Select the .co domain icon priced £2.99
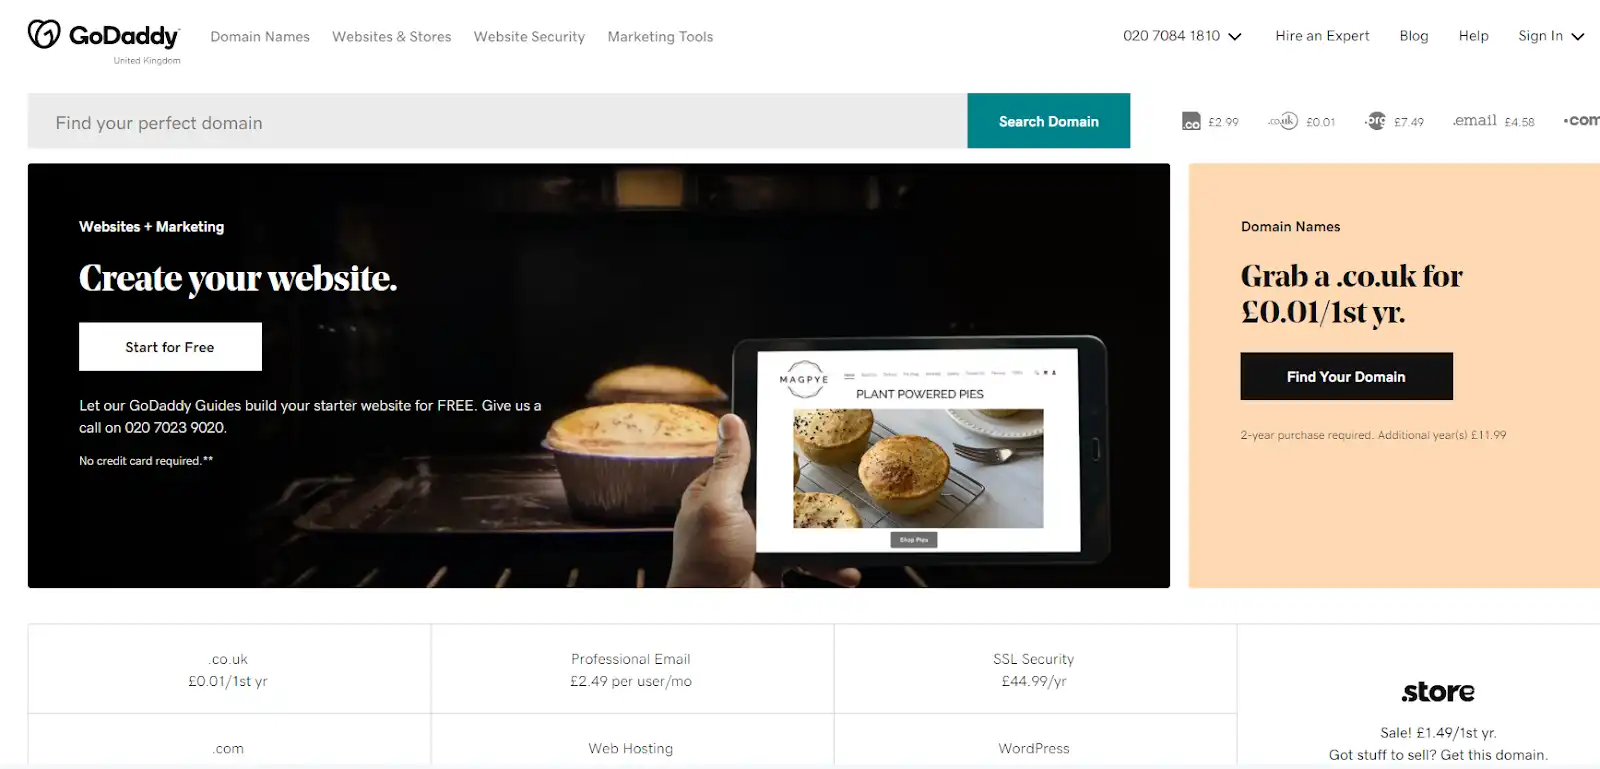 pos(1191,121)
